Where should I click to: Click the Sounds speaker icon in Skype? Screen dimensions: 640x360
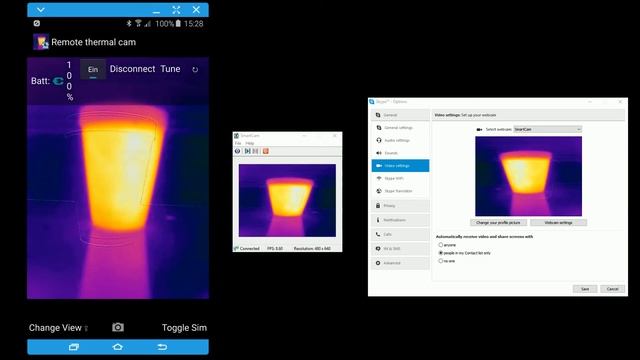(x=378, y=153)
